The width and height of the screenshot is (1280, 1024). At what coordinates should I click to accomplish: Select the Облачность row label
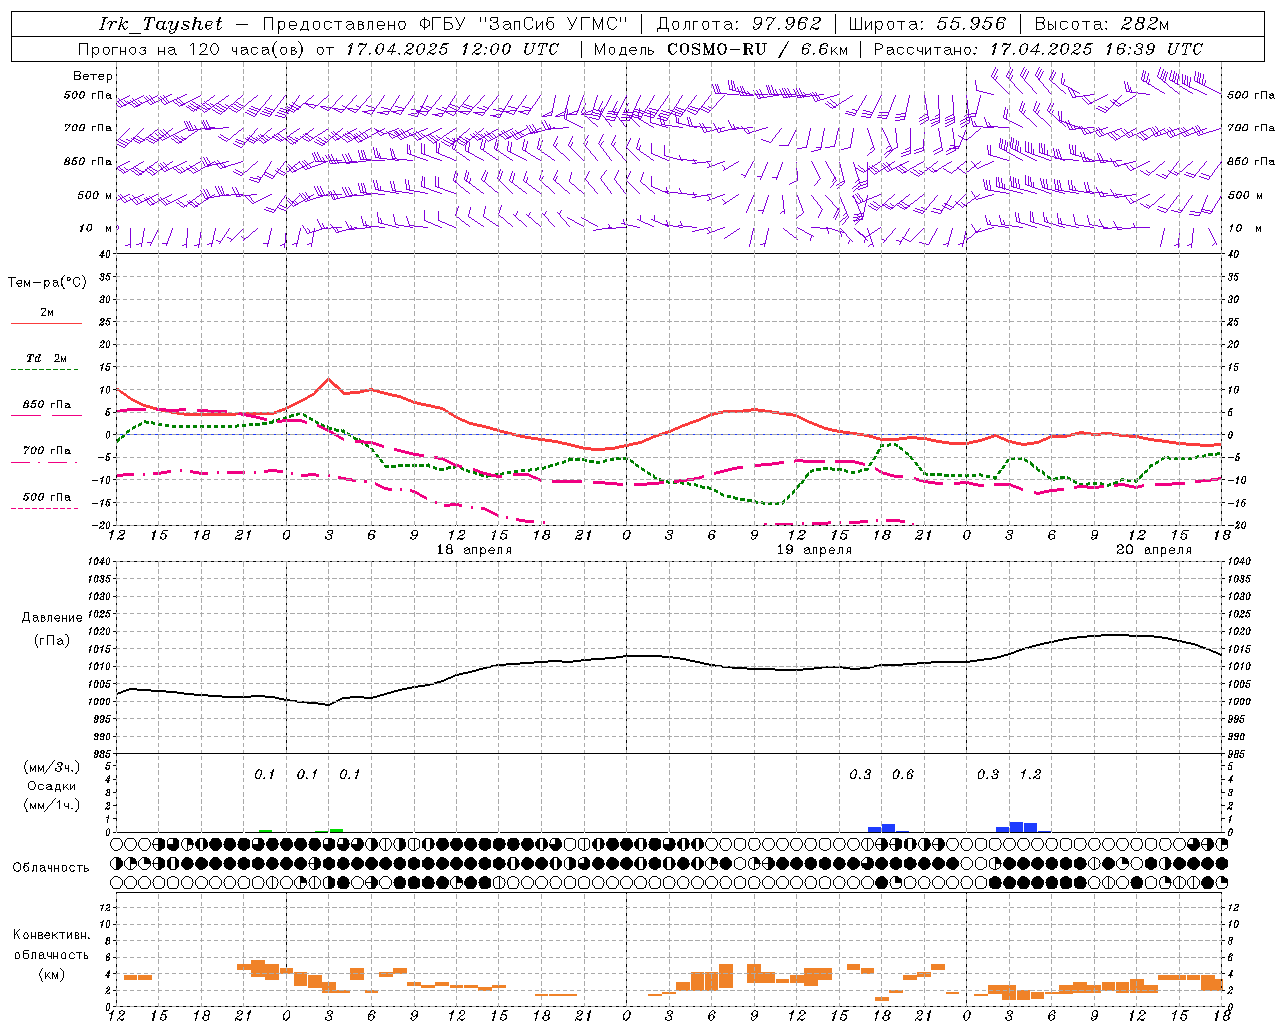tap(51, 868)
